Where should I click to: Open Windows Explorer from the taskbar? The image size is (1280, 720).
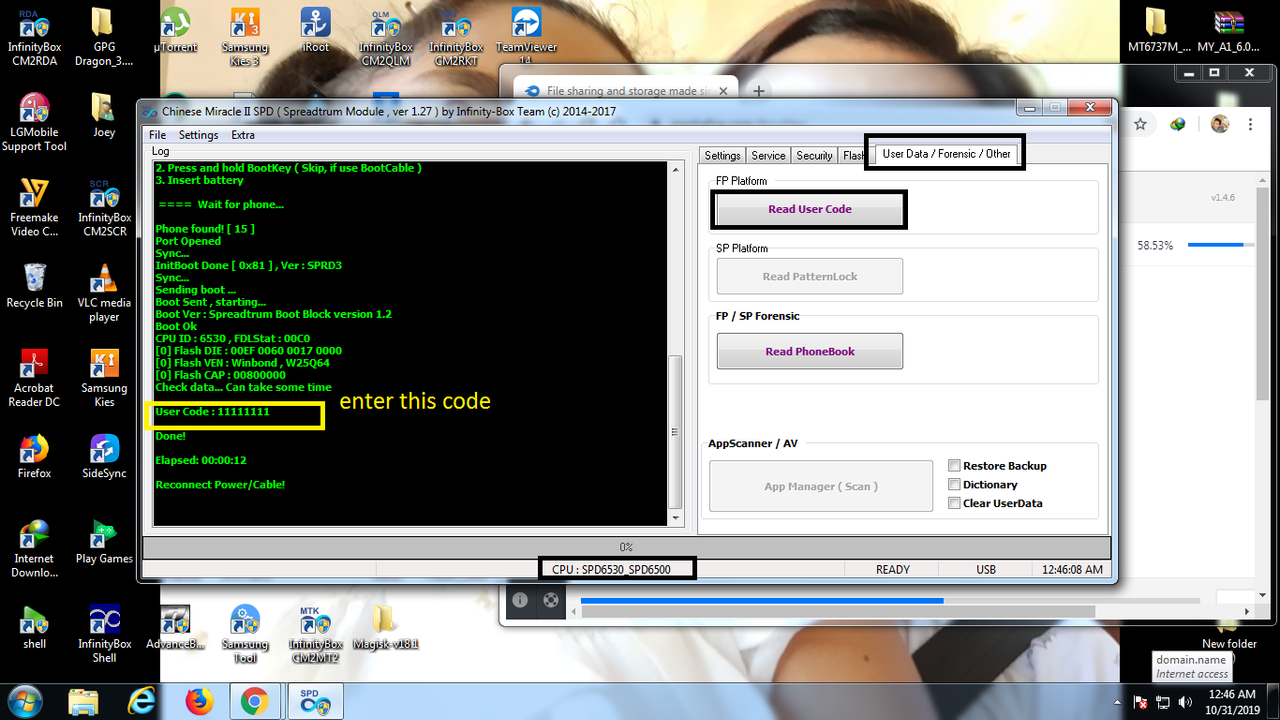point(85,702)
